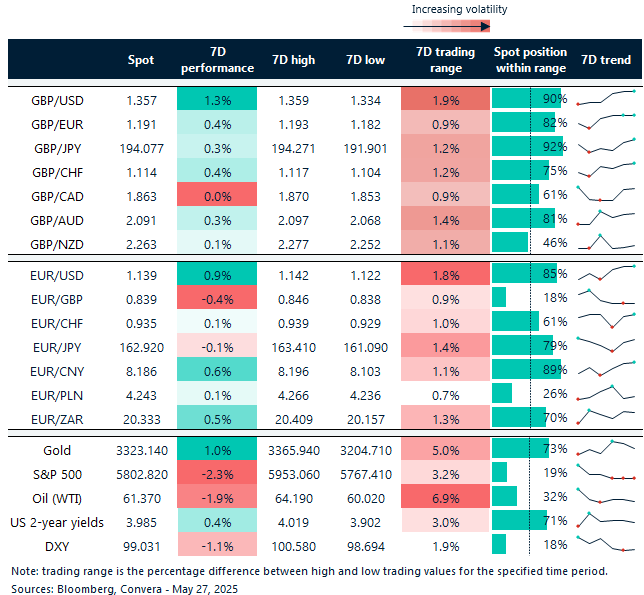Select the GBP/EUR spot value 1.191
The image size is (644, 595).
141,124
